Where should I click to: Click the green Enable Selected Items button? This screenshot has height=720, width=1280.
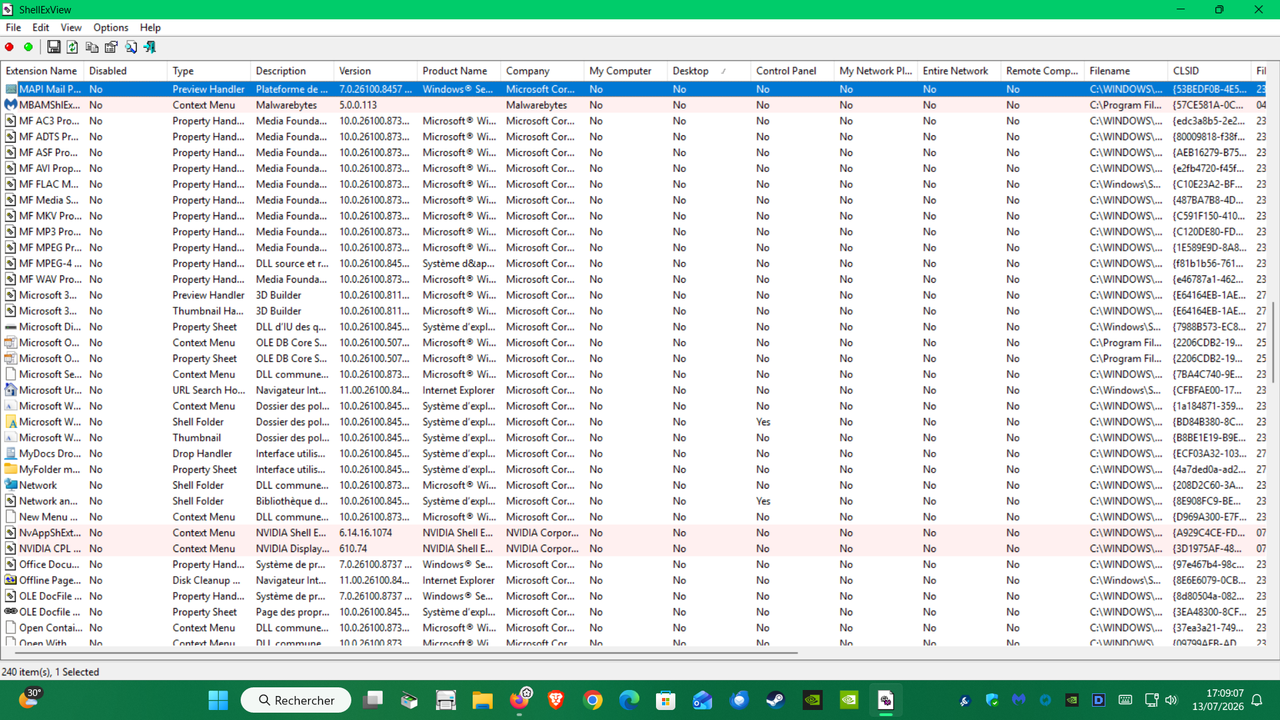click(28, 47)
